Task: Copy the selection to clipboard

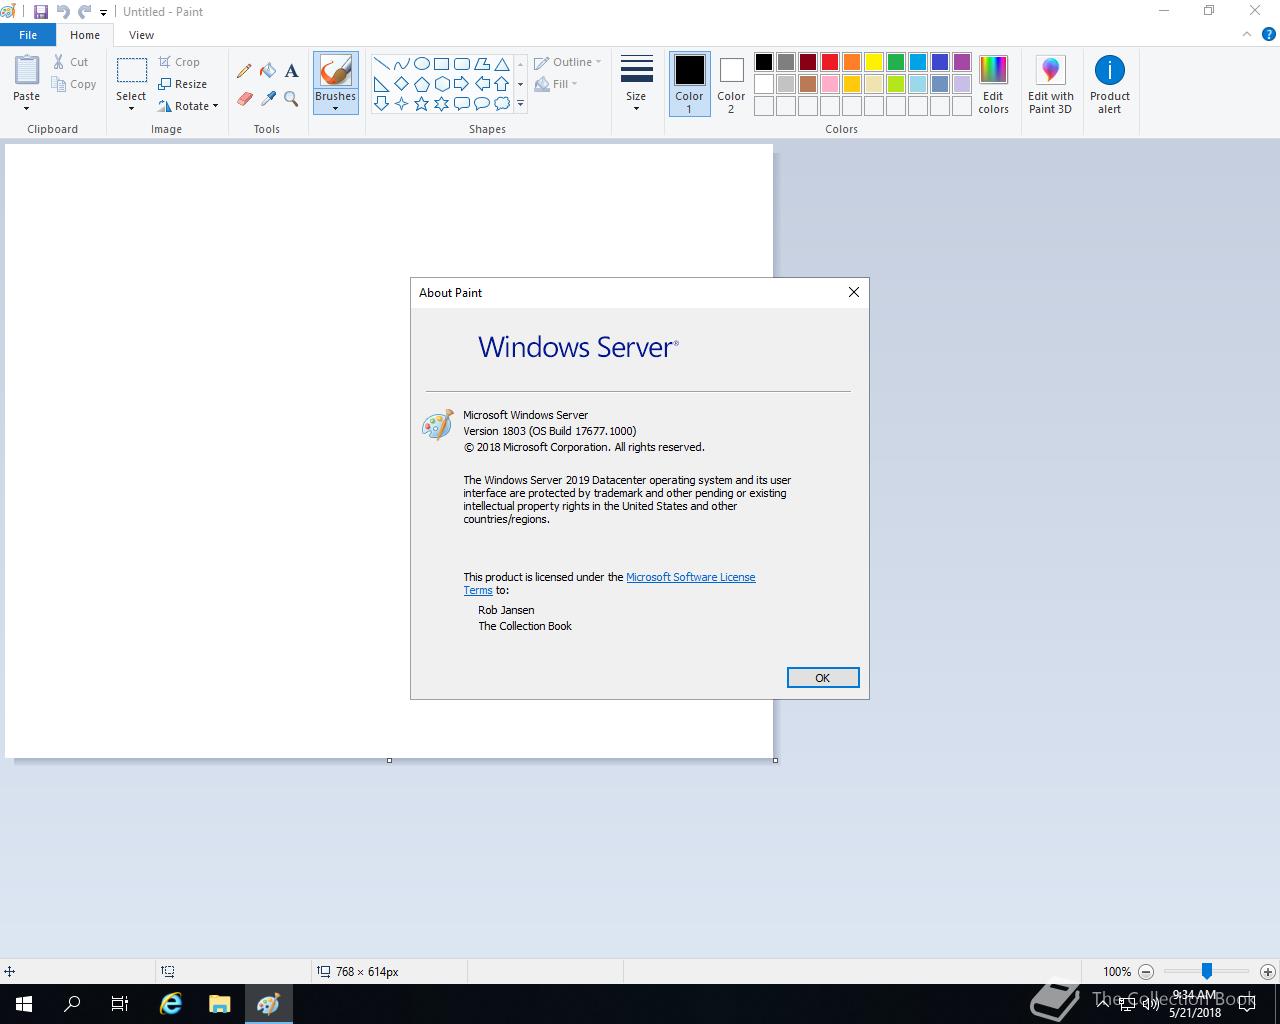Action: tap(74, 84)
